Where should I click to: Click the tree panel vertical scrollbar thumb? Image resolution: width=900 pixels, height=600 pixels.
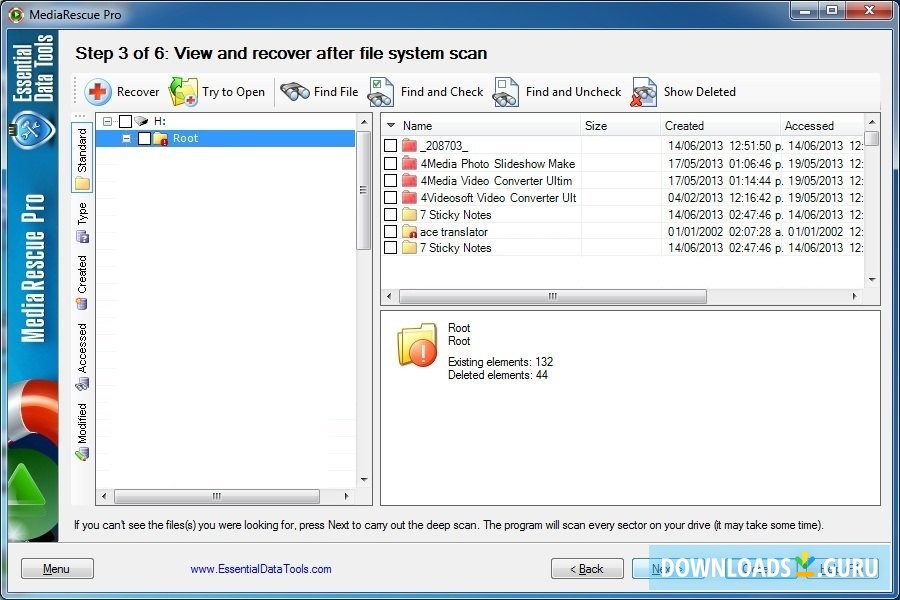[363, 190]
